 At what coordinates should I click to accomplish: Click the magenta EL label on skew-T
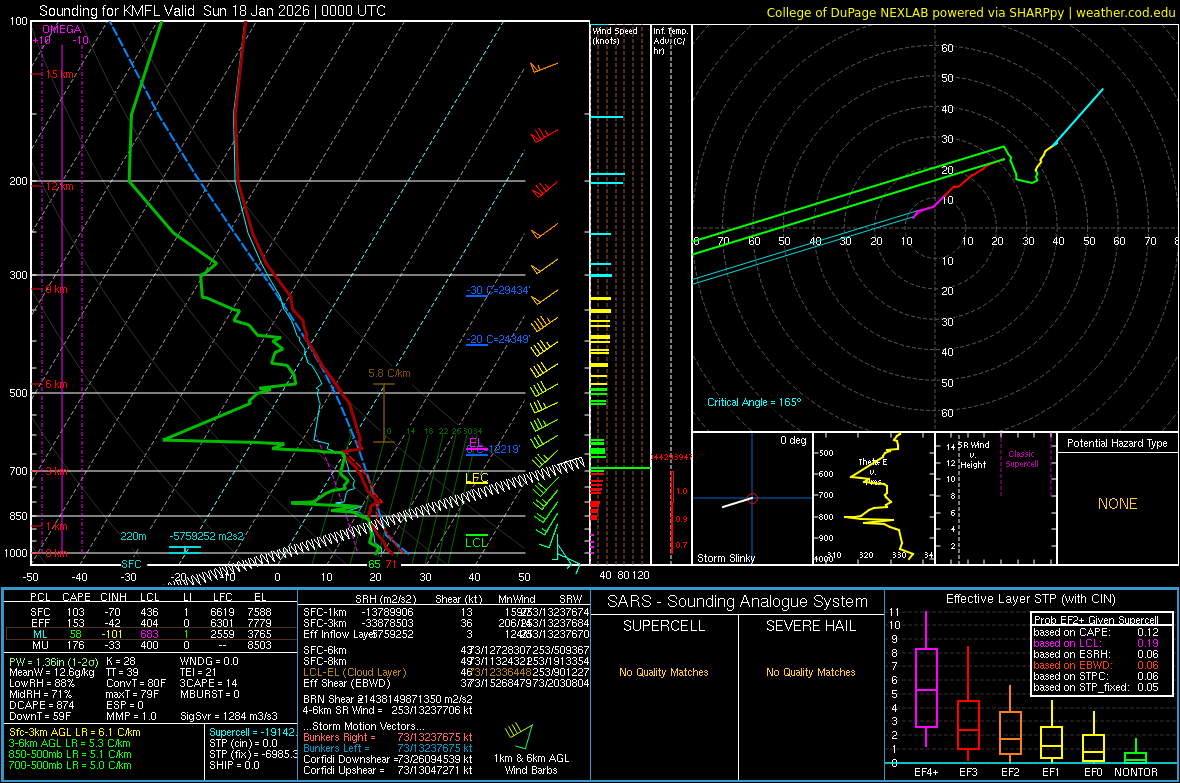476,442
